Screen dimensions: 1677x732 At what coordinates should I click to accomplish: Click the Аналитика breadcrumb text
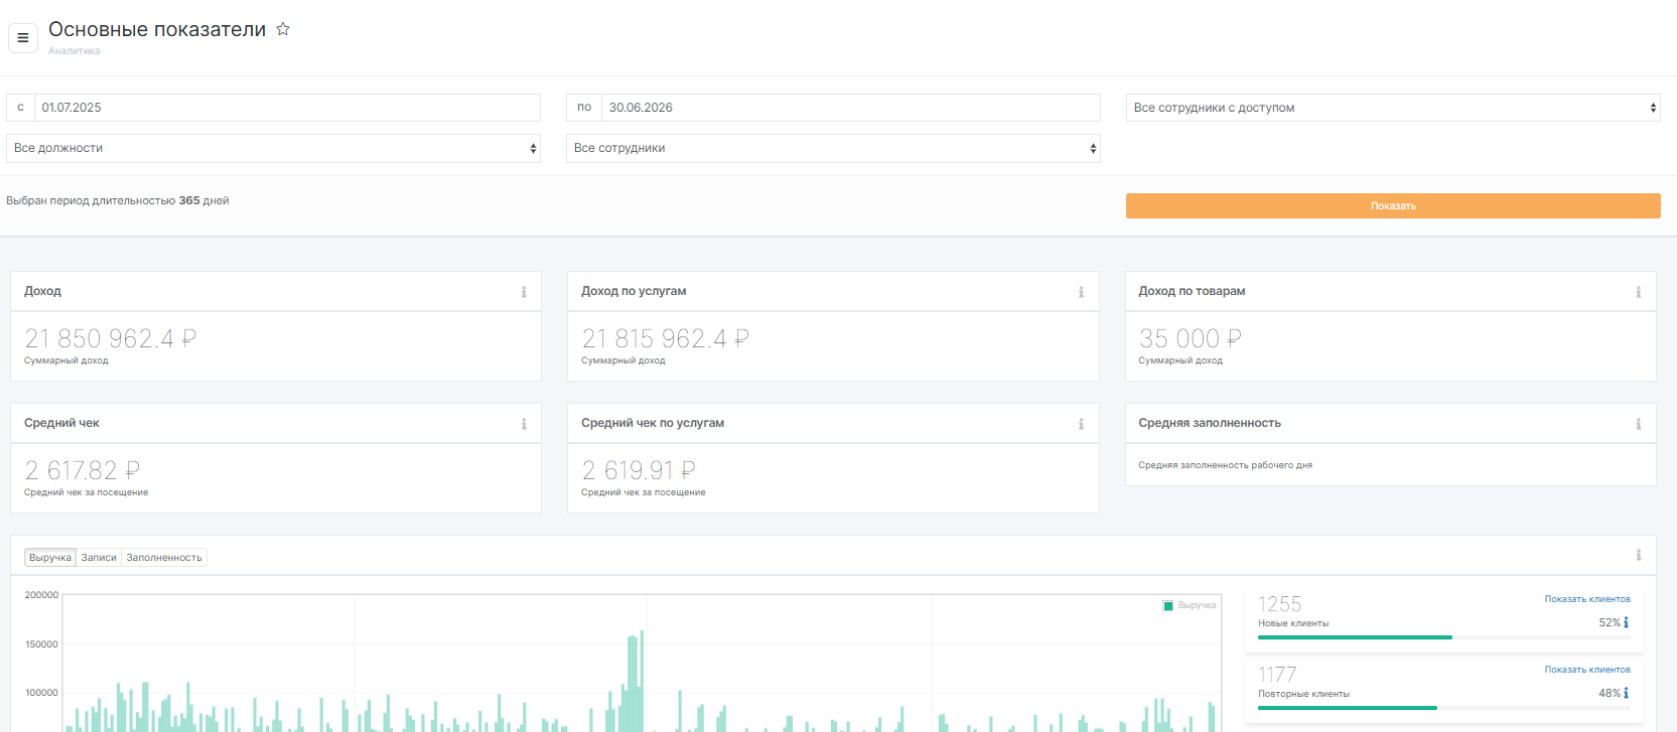pyautogui.click(x=74, y=51)
